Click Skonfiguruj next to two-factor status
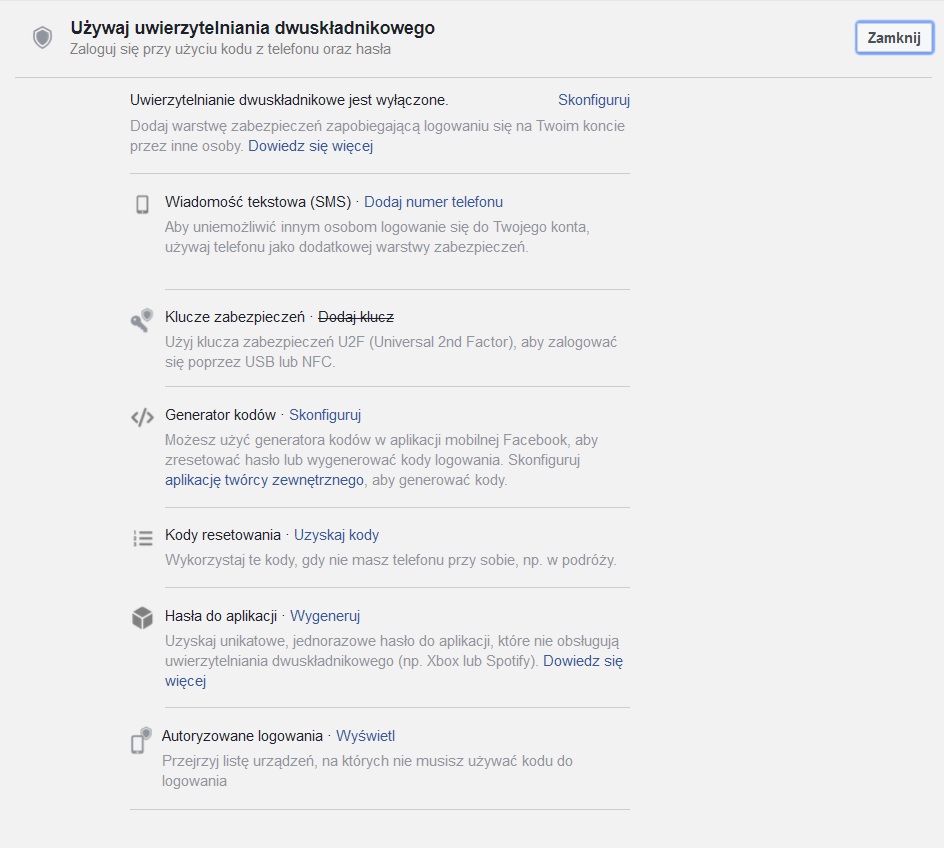This screenshot has width=944, height=848. (594, 100)
